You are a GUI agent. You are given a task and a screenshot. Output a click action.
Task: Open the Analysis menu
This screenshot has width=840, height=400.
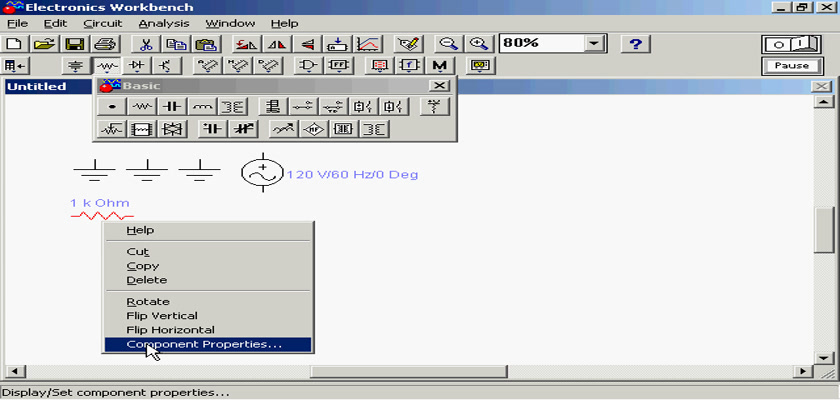pos(164,24)
